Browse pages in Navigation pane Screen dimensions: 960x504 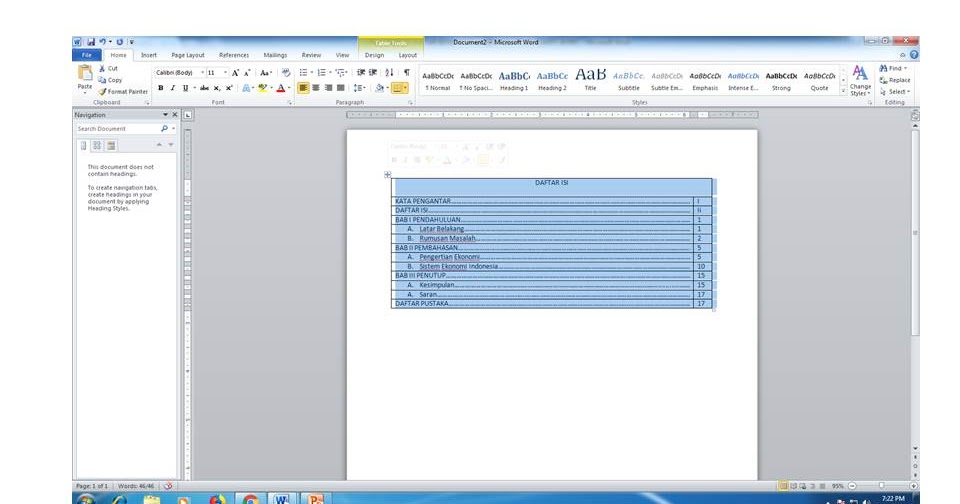click(97, 146)
